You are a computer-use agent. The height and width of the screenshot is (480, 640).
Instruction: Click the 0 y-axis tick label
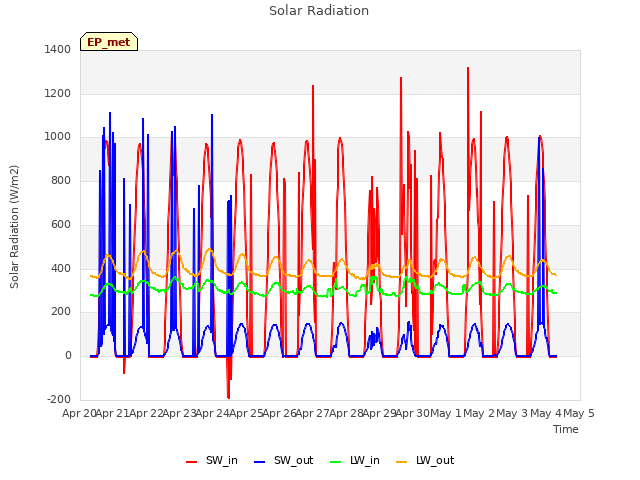68,356
